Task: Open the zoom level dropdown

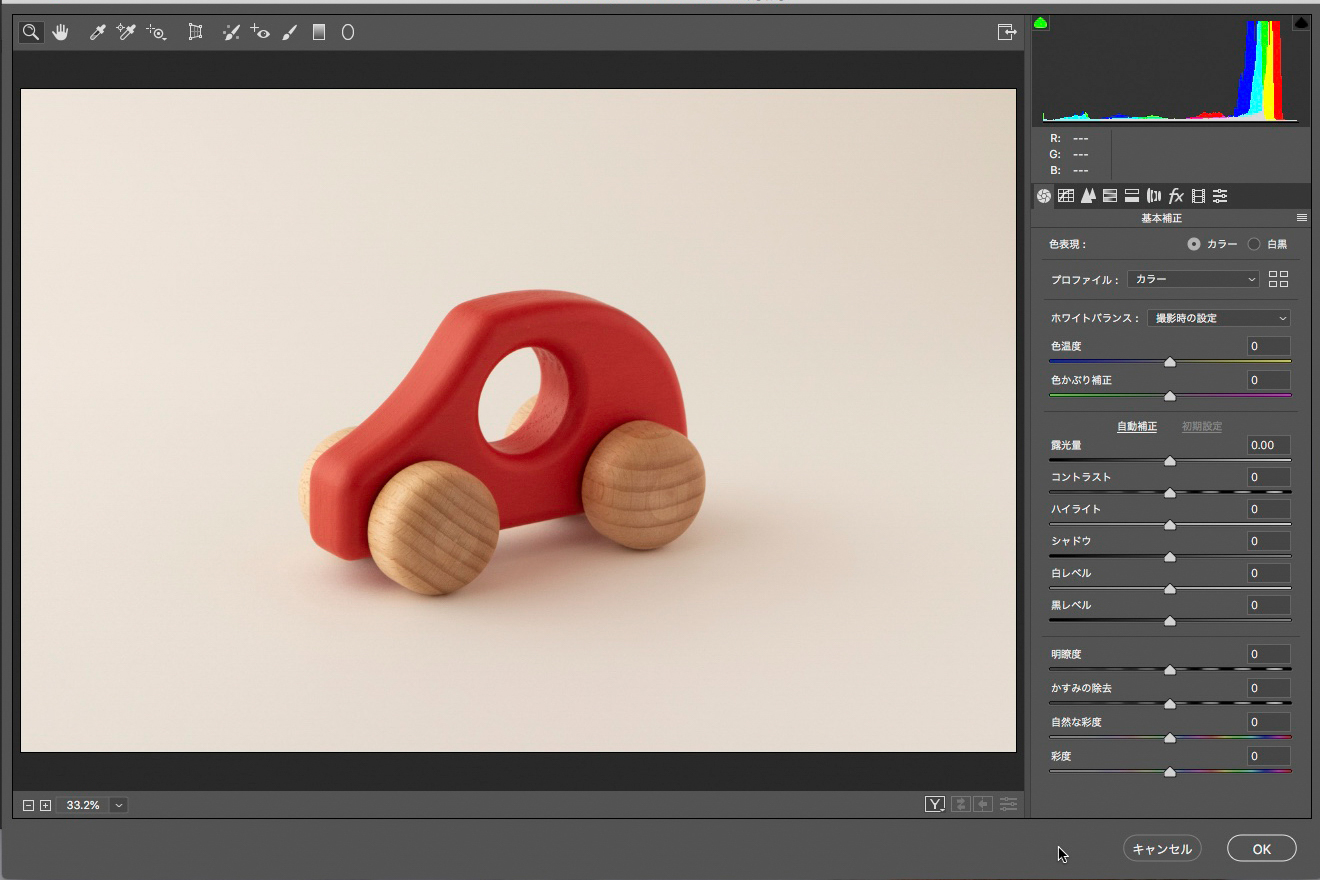Action: pos(120,805)
